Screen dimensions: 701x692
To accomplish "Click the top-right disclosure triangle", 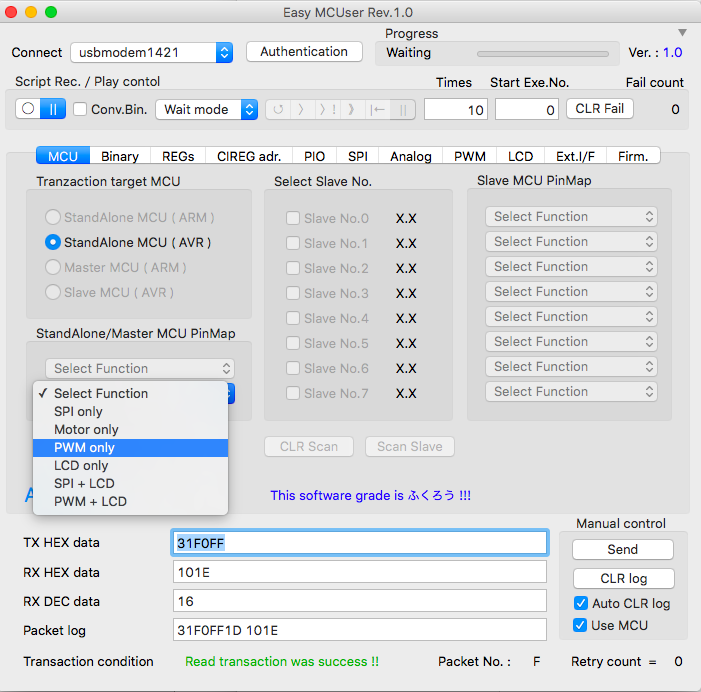I will pyautogui.click(x=682, y=33).
